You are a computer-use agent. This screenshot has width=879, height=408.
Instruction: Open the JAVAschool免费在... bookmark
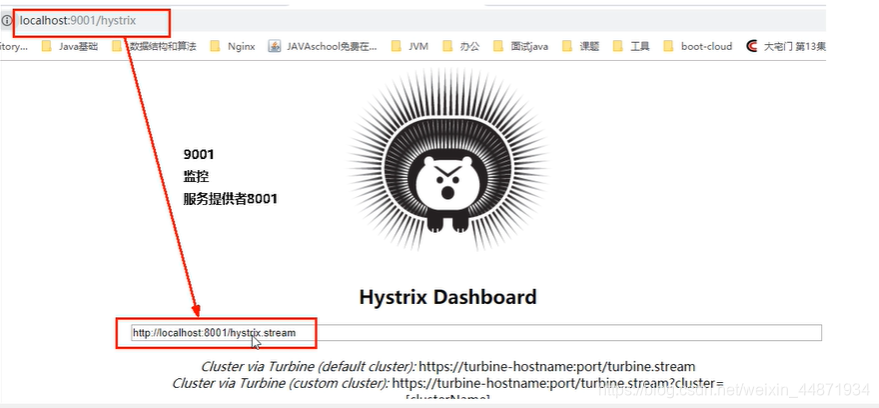tap(323, 47)
